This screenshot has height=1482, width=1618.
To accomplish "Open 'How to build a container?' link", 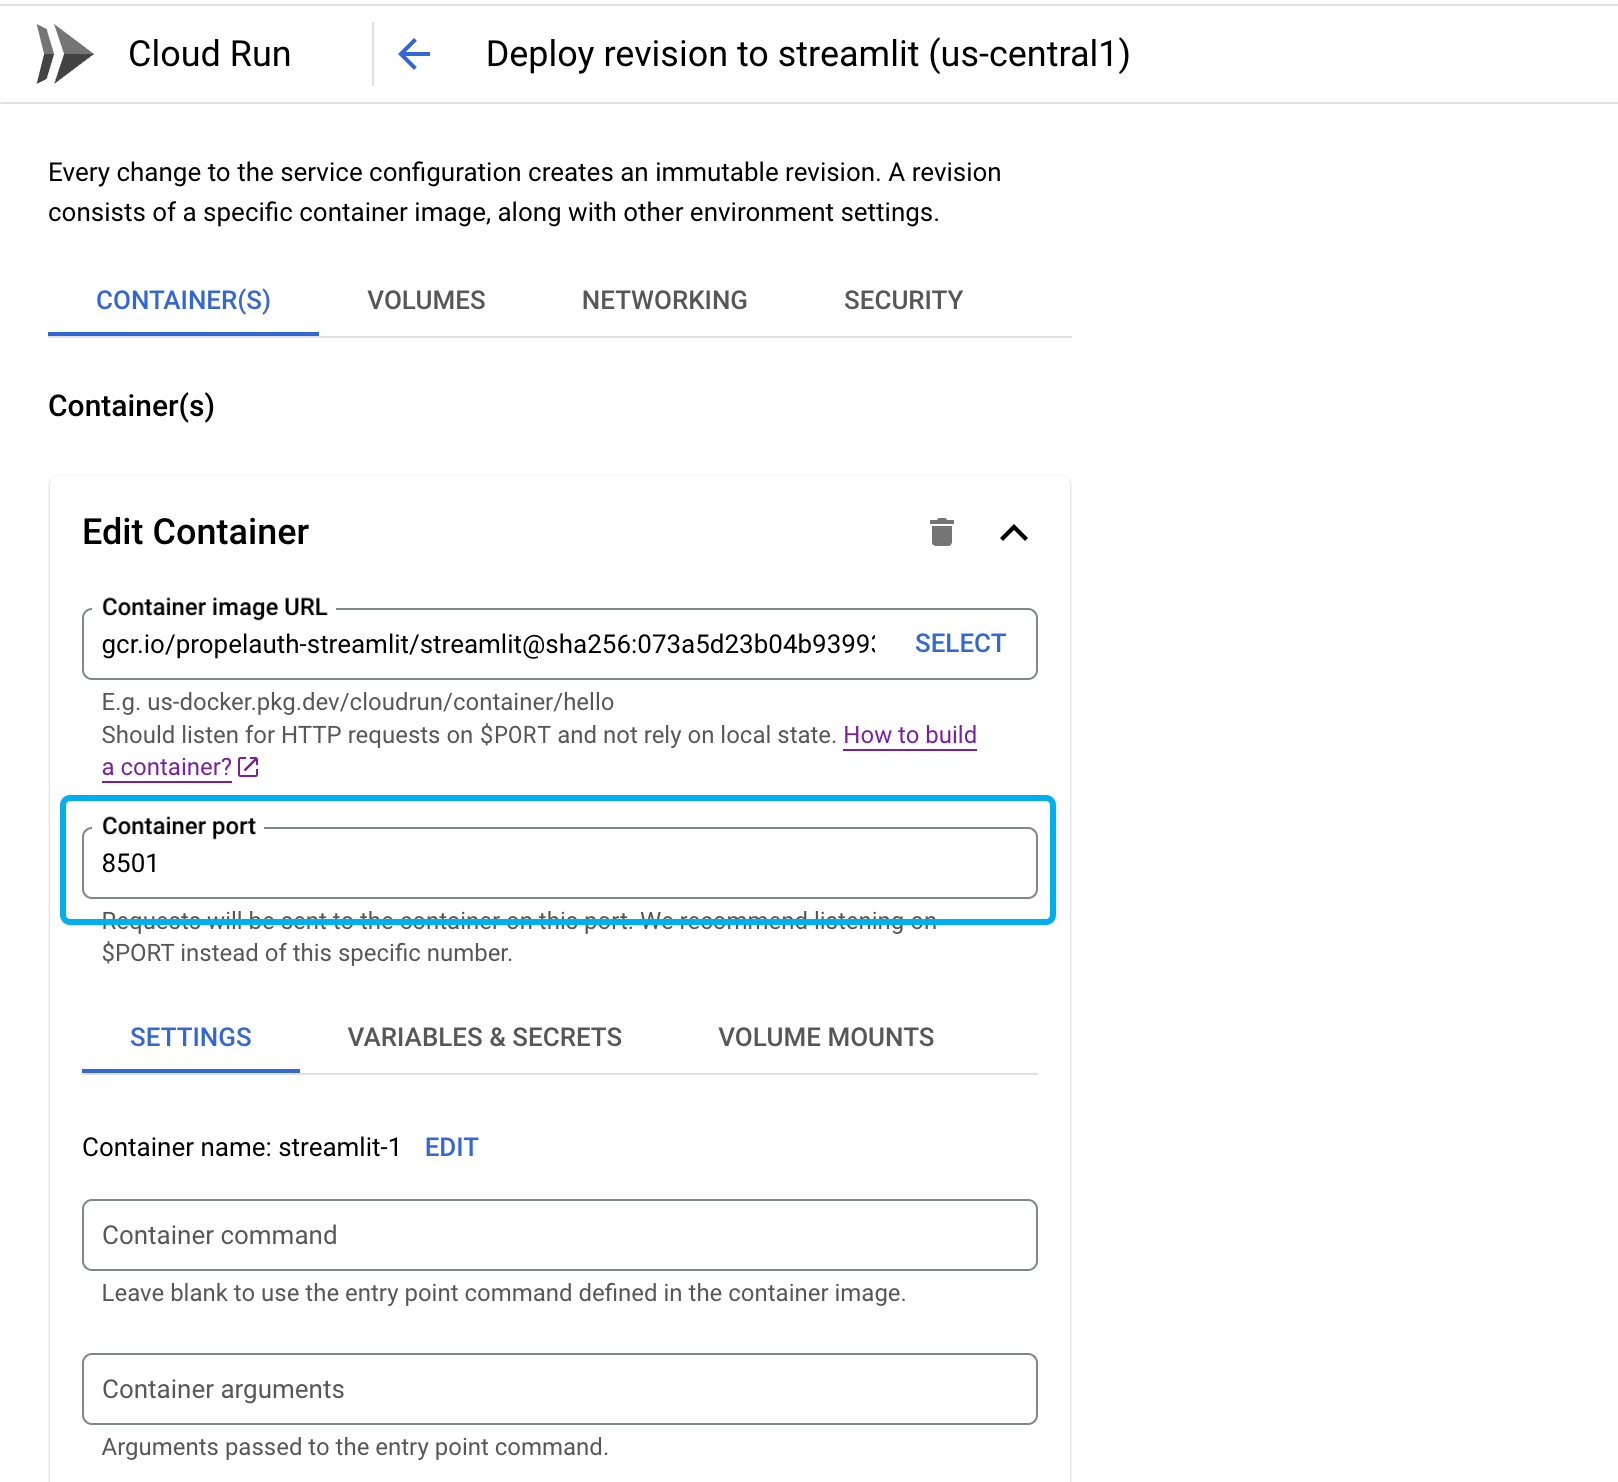I will [x=909, y=735].
